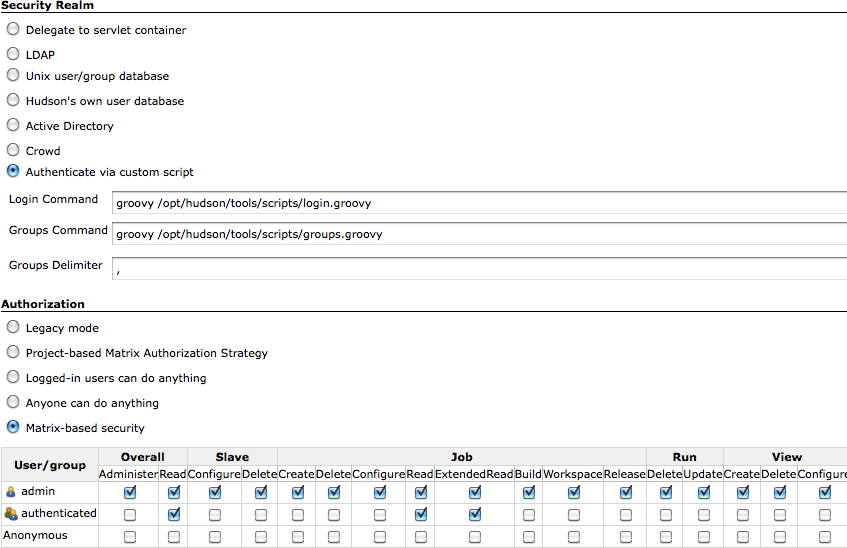Check Job Read for Anonymous
The image size is (847, 548).
421,537
